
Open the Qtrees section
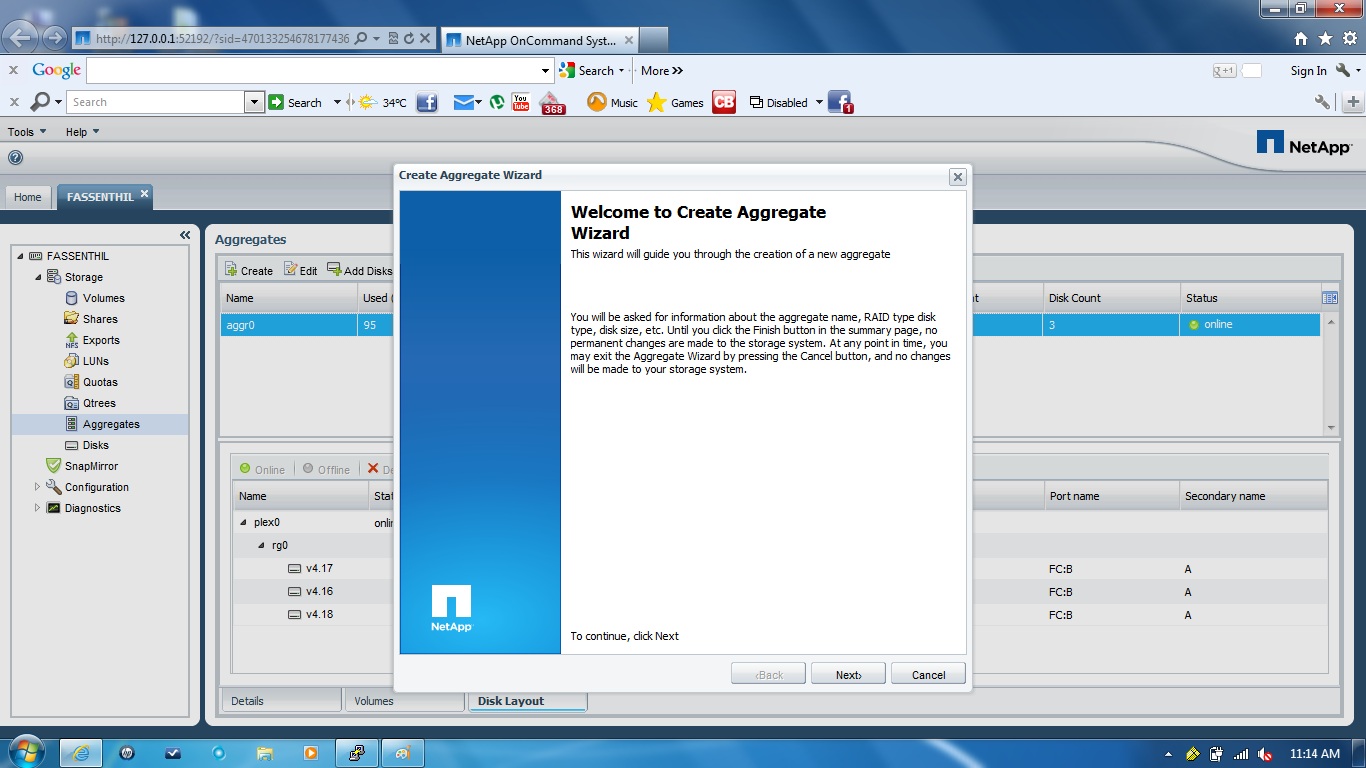[99, 402]
